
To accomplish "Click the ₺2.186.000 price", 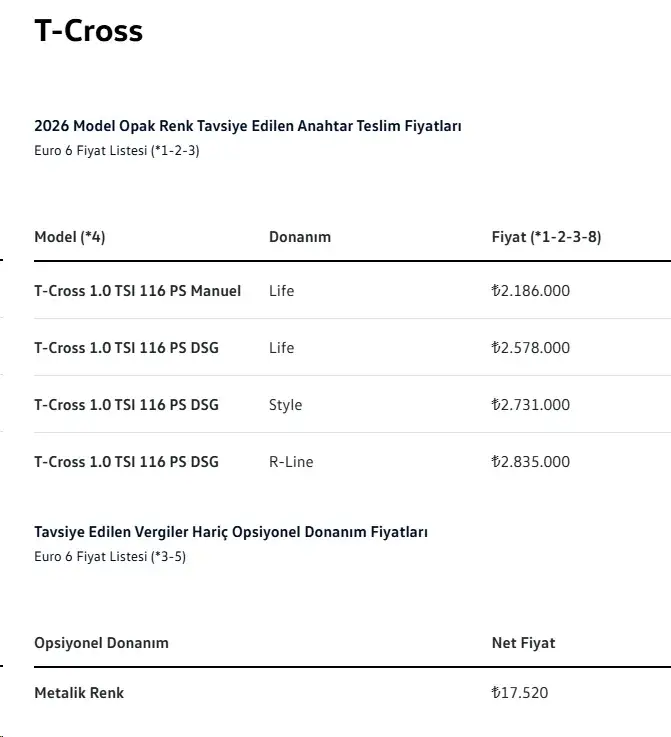I will click(x=531, y=290).
